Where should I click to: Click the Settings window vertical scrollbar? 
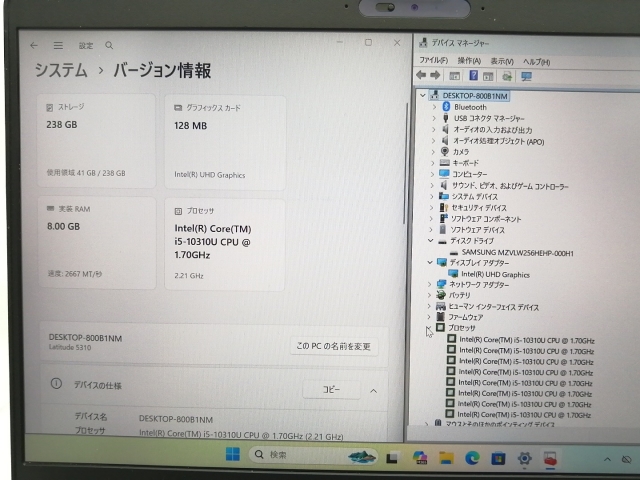406,163
